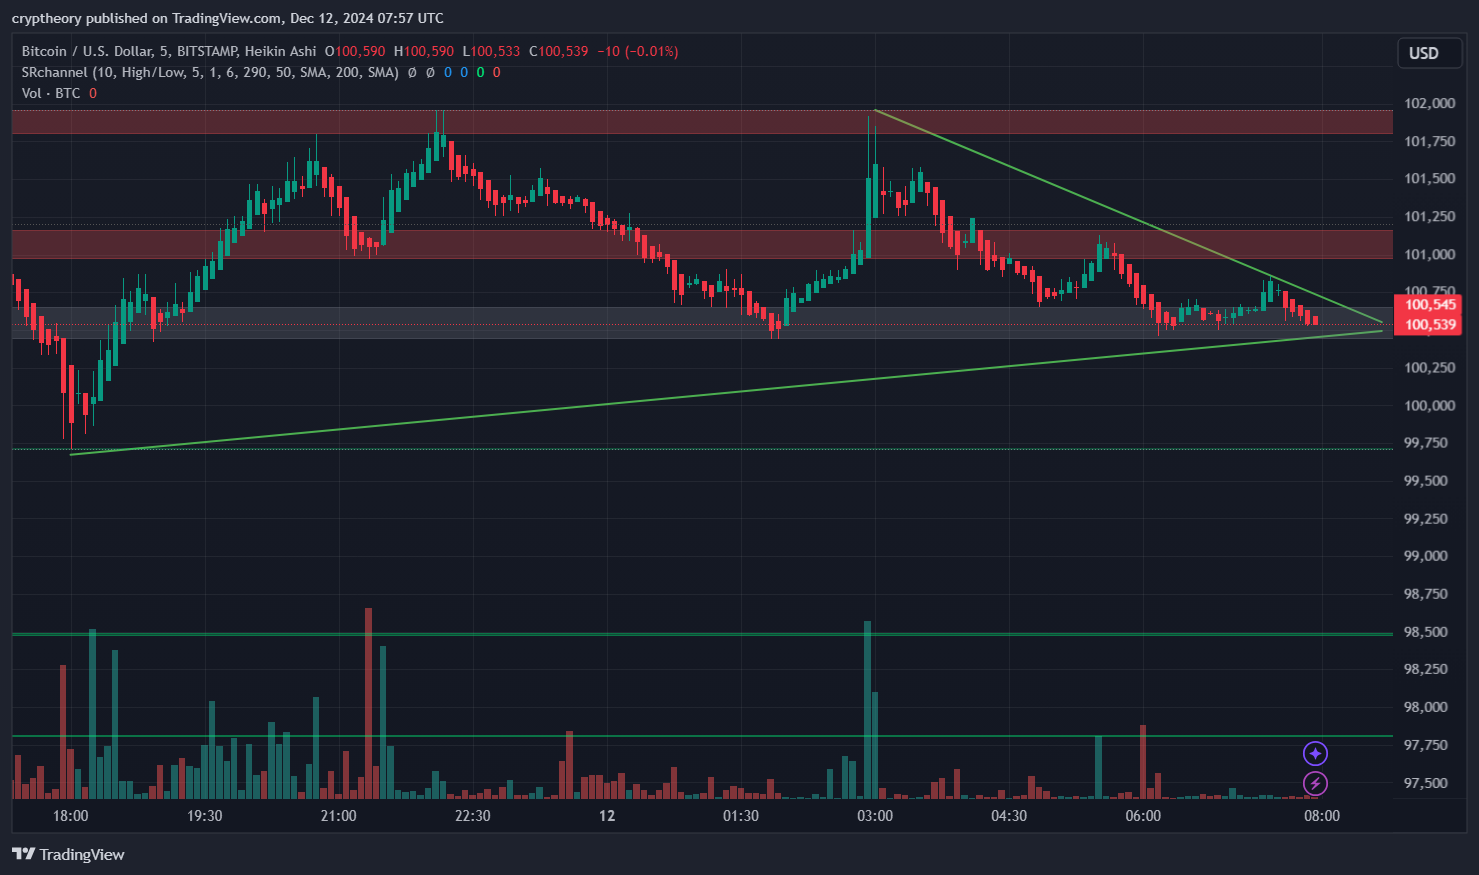Click the high value H100,590
The width and height of the screenshot is (1479, 875).
(424, 51)
